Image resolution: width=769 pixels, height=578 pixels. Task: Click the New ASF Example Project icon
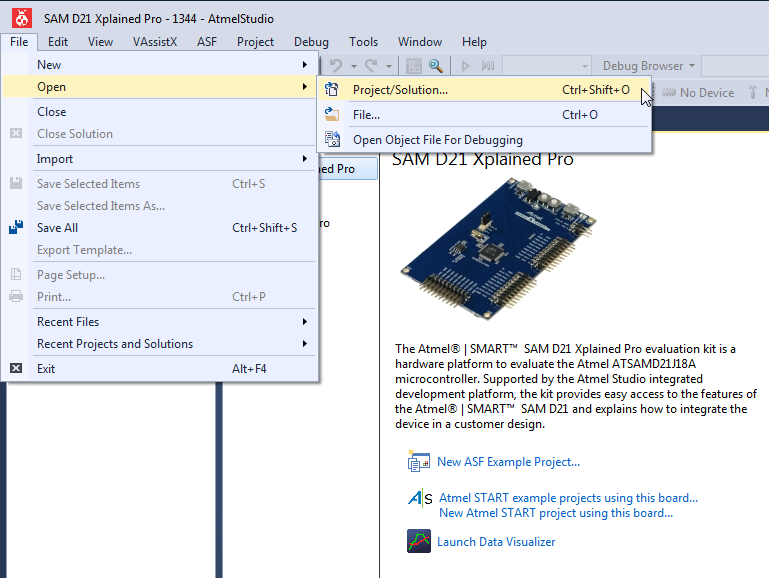419,462
